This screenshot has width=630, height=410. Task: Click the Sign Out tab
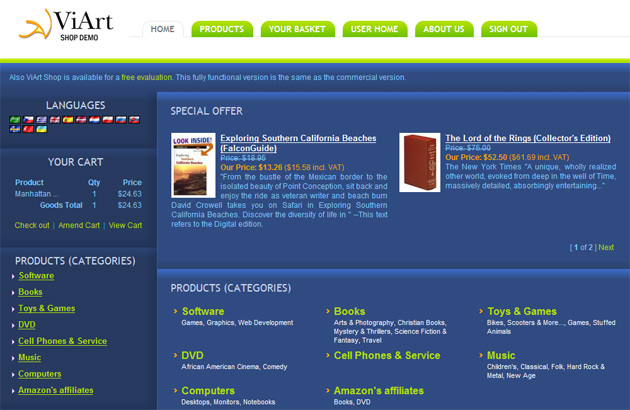click(509, 29)
